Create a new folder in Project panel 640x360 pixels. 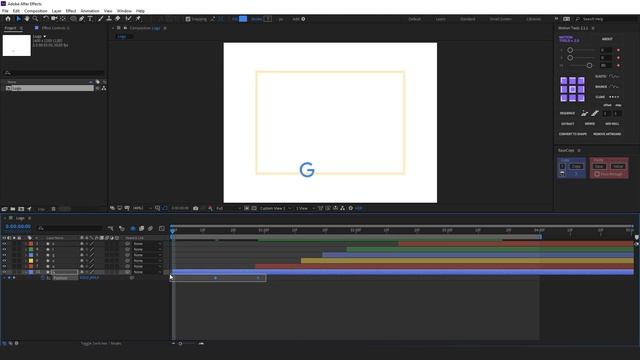13,209
